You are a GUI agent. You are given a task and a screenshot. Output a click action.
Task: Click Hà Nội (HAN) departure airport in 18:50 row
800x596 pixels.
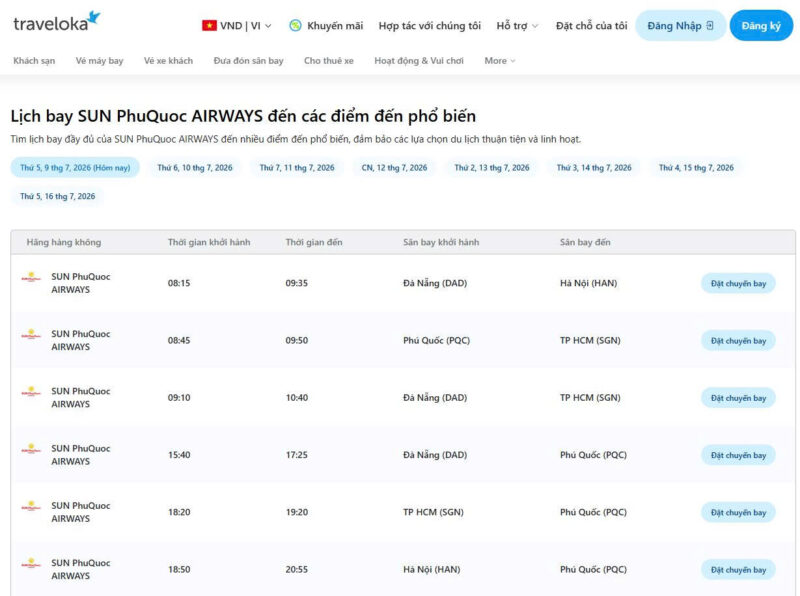point(432,569)
